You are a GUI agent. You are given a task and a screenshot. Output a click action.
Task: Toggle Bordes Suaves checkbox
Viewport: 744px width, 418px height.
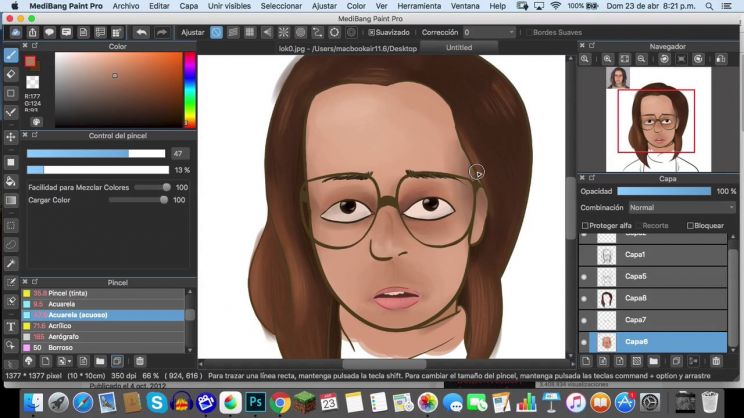point(529,32)
